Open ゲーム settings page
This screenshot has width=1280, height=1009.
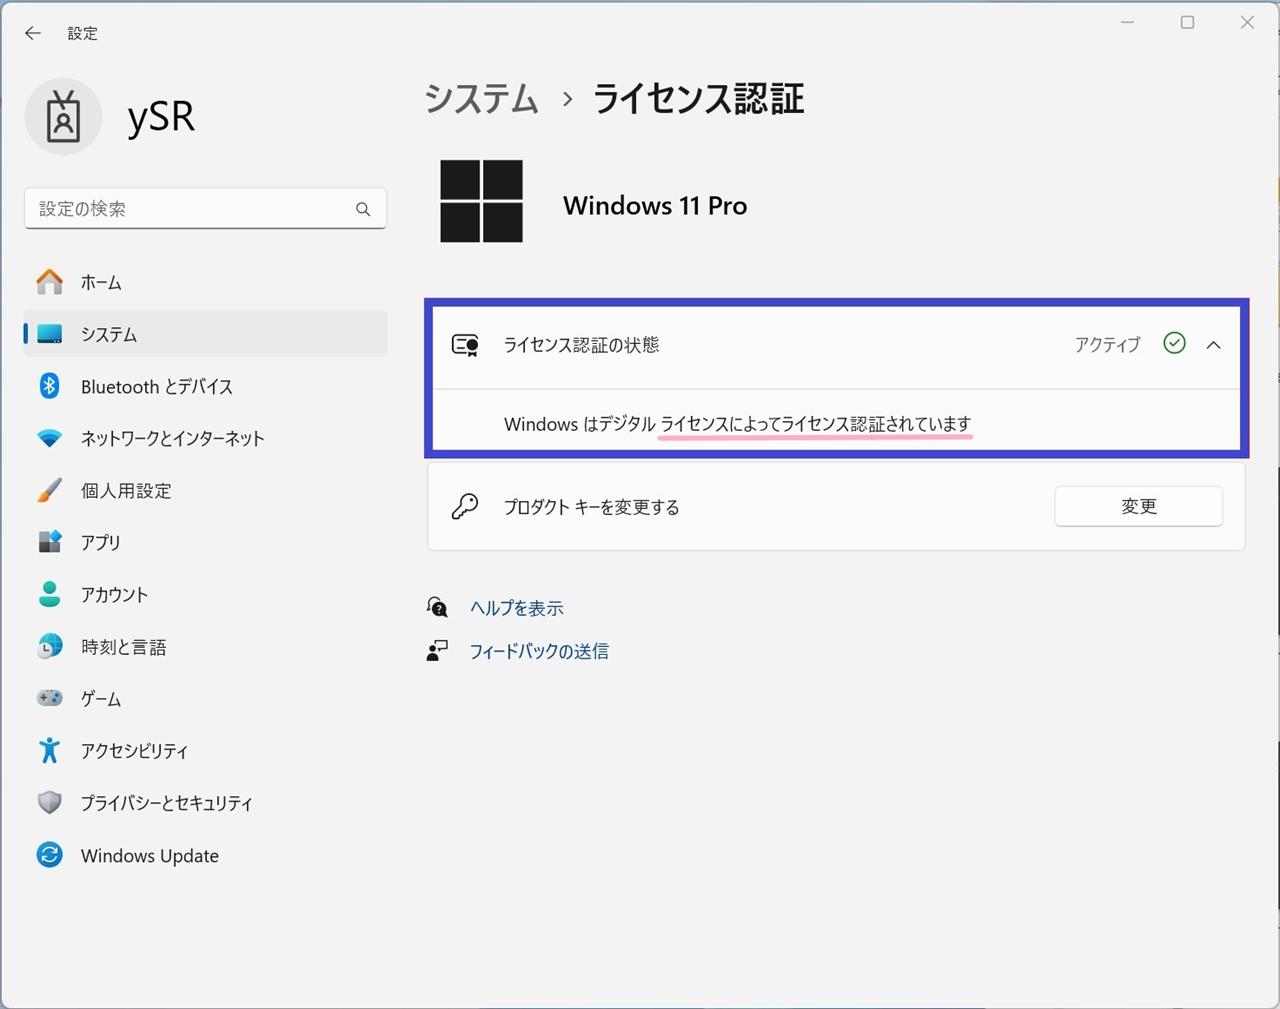205,698
